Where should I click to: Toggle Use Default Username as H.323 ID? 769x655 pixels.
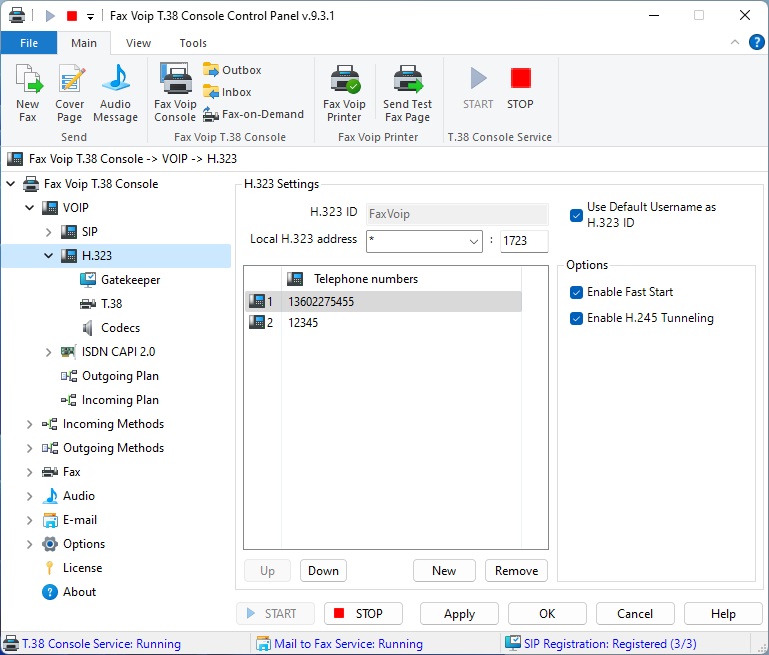(x=576, y=215)
